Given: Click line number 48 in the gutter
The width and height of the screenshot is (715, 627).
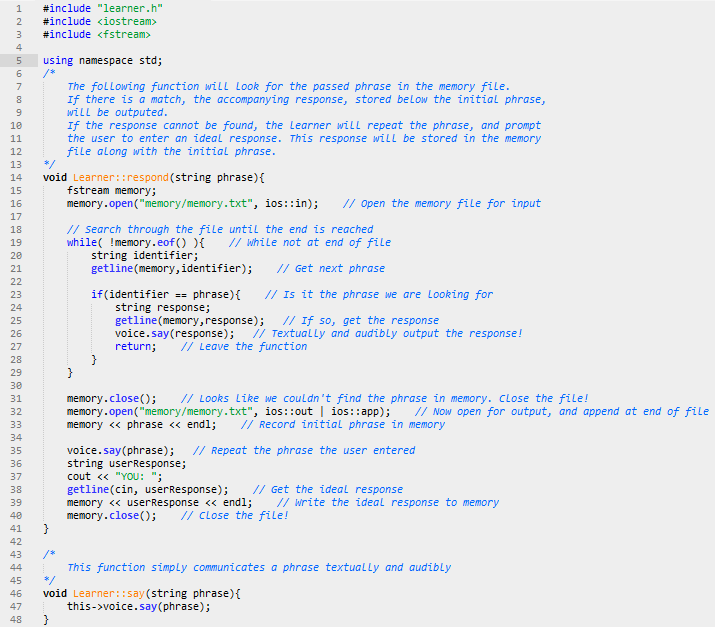Looking at the screenshot, I should tap(16, 619).
